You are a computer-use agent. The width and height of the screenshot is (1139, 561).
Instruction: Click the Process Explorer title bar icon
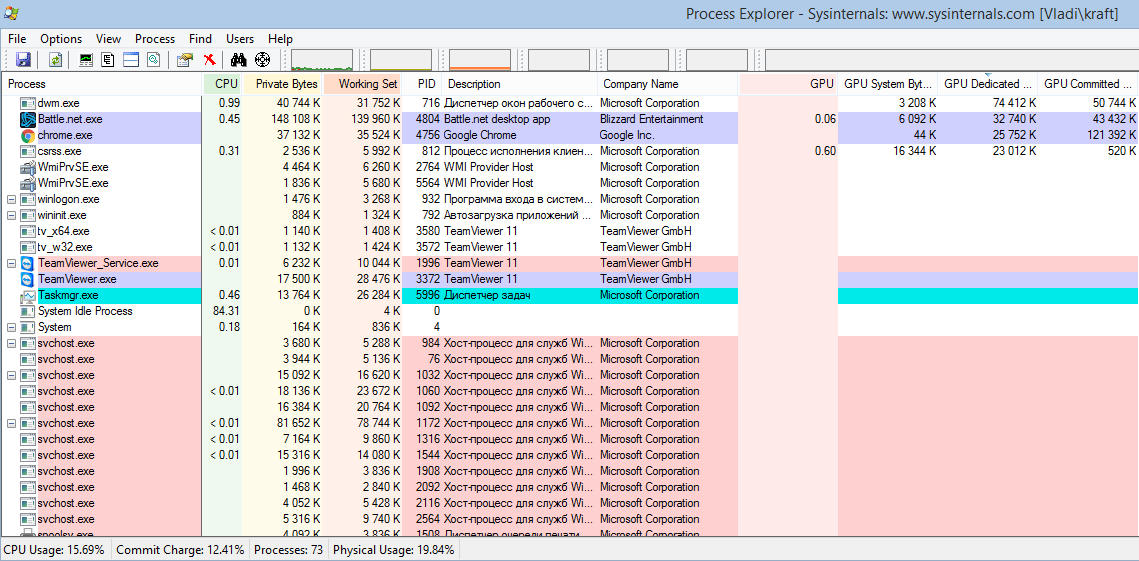tap(11, 12)
